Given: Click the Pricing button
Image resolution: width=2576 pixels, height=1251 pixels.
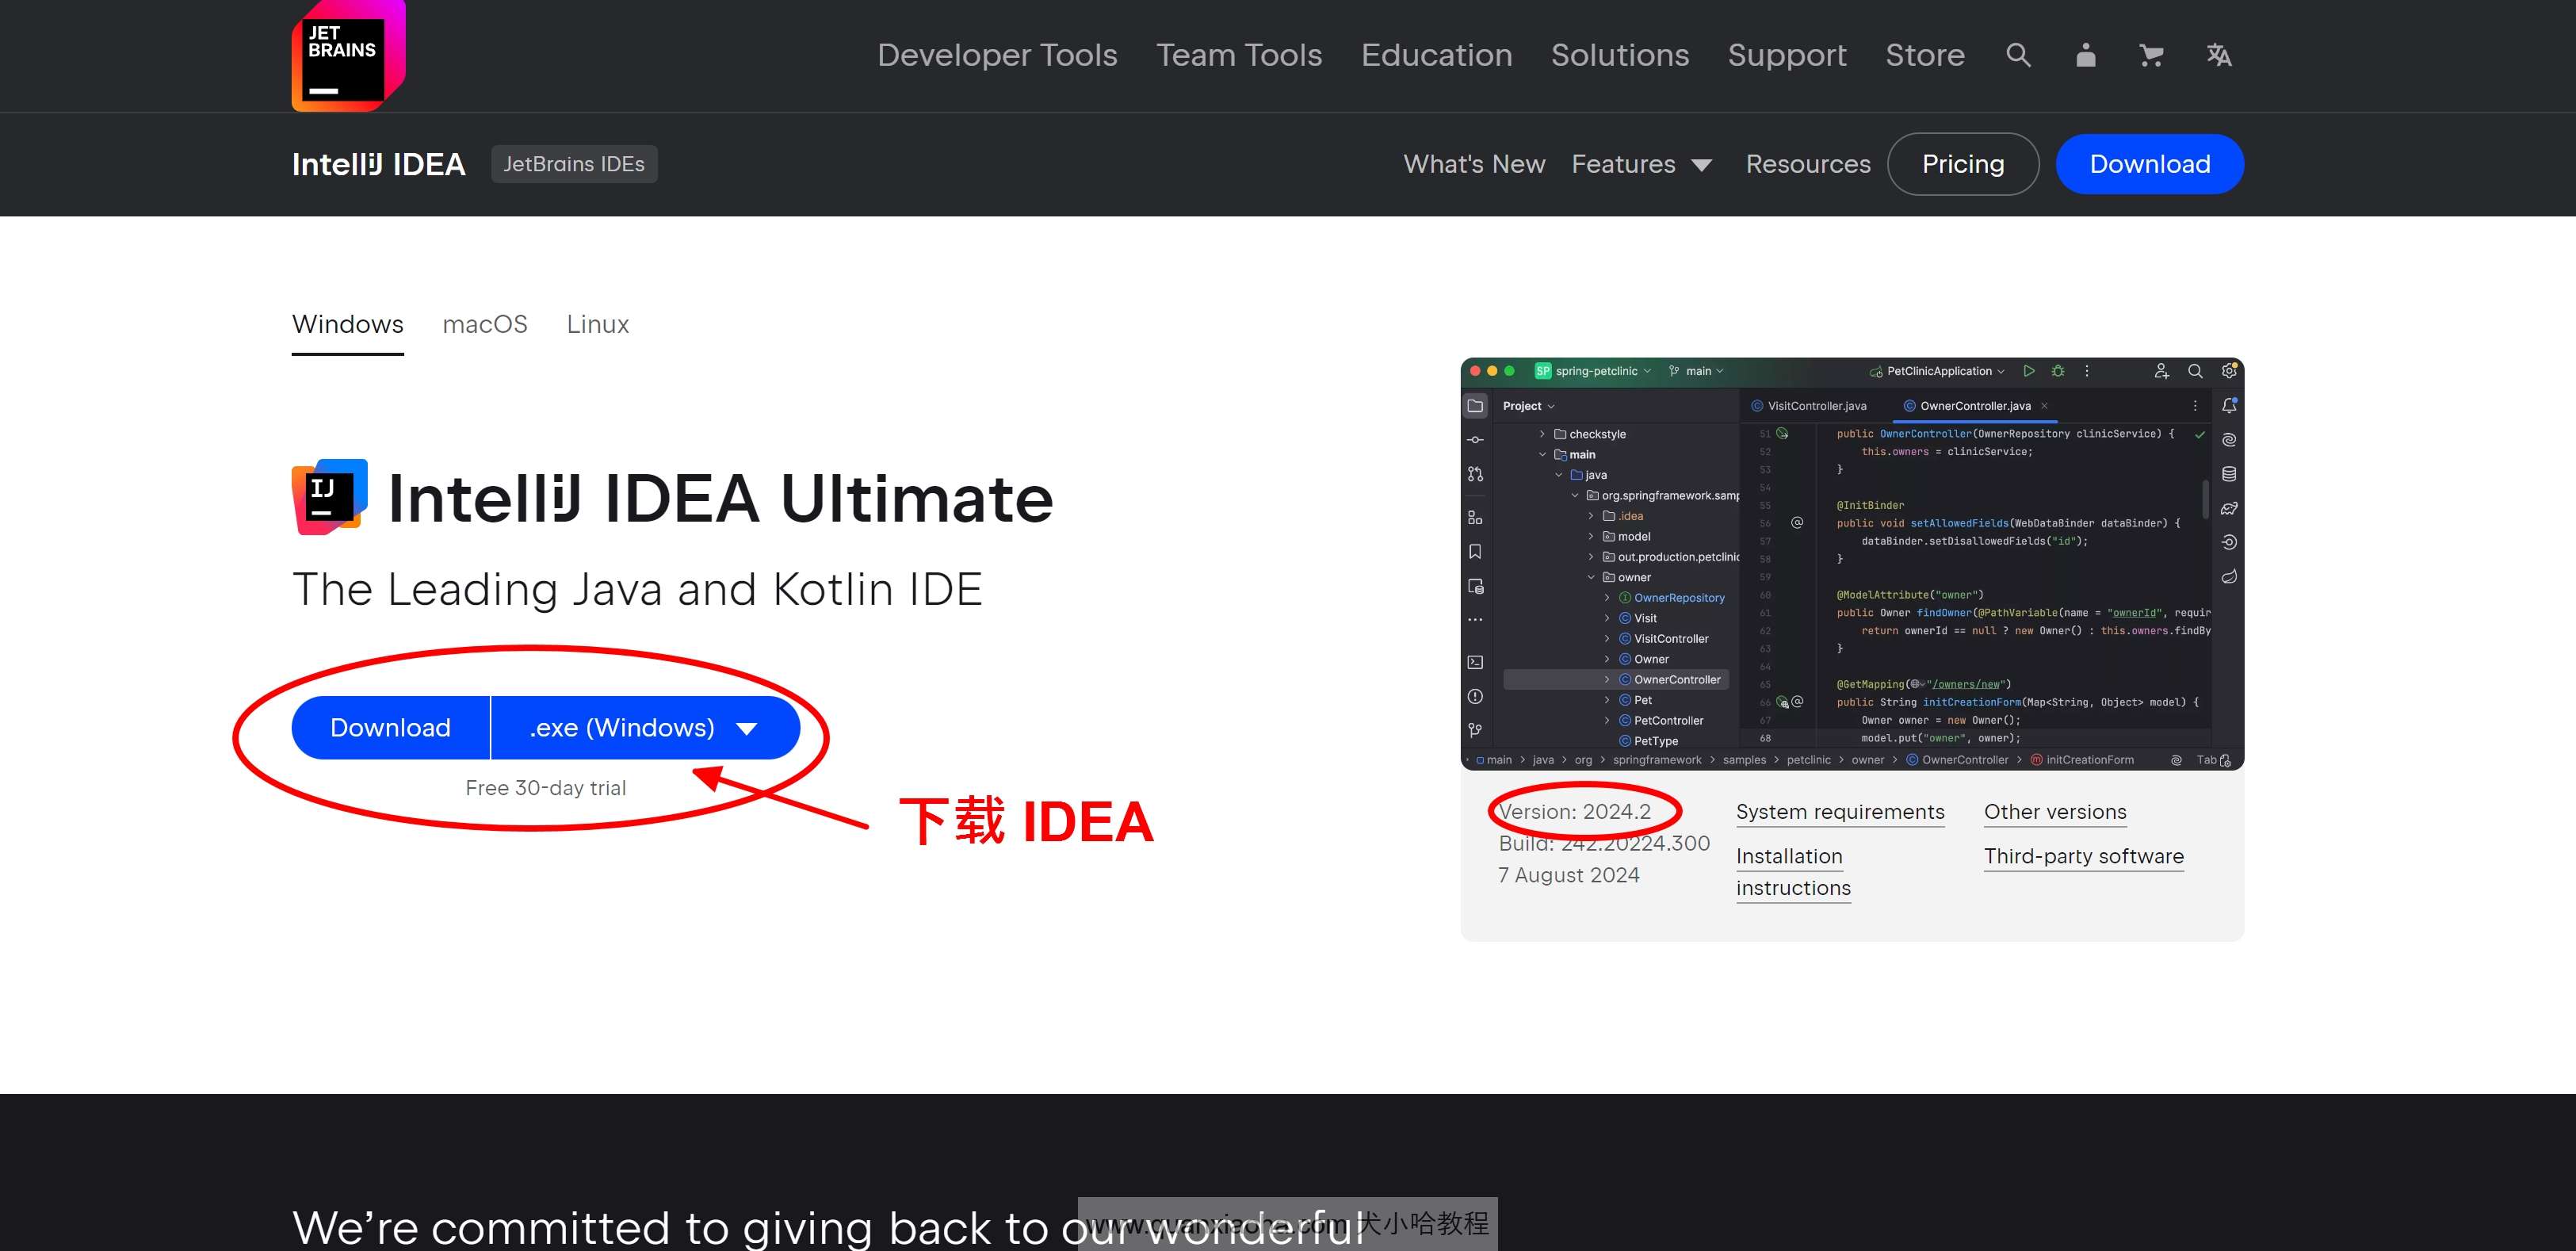Looking at the screenshot, I should tap(1963, 164).
